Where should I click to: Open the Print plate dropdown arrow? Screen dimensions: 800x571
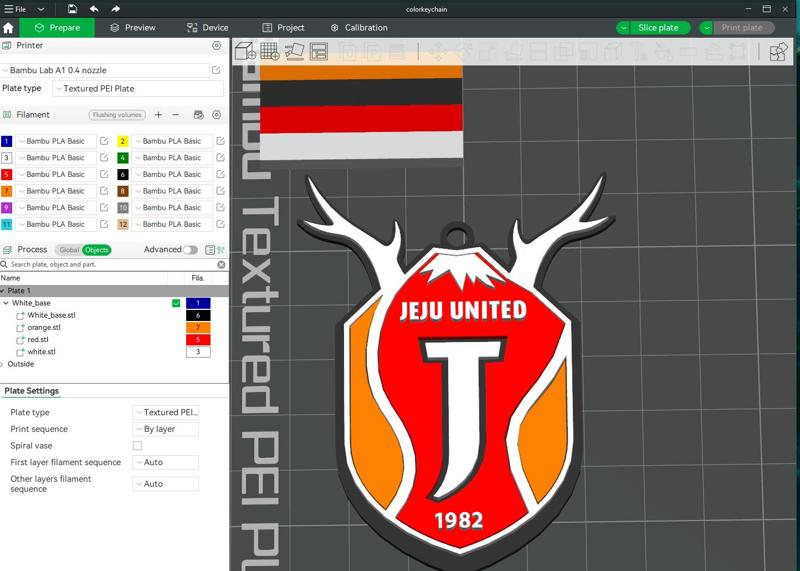[706, 28]
